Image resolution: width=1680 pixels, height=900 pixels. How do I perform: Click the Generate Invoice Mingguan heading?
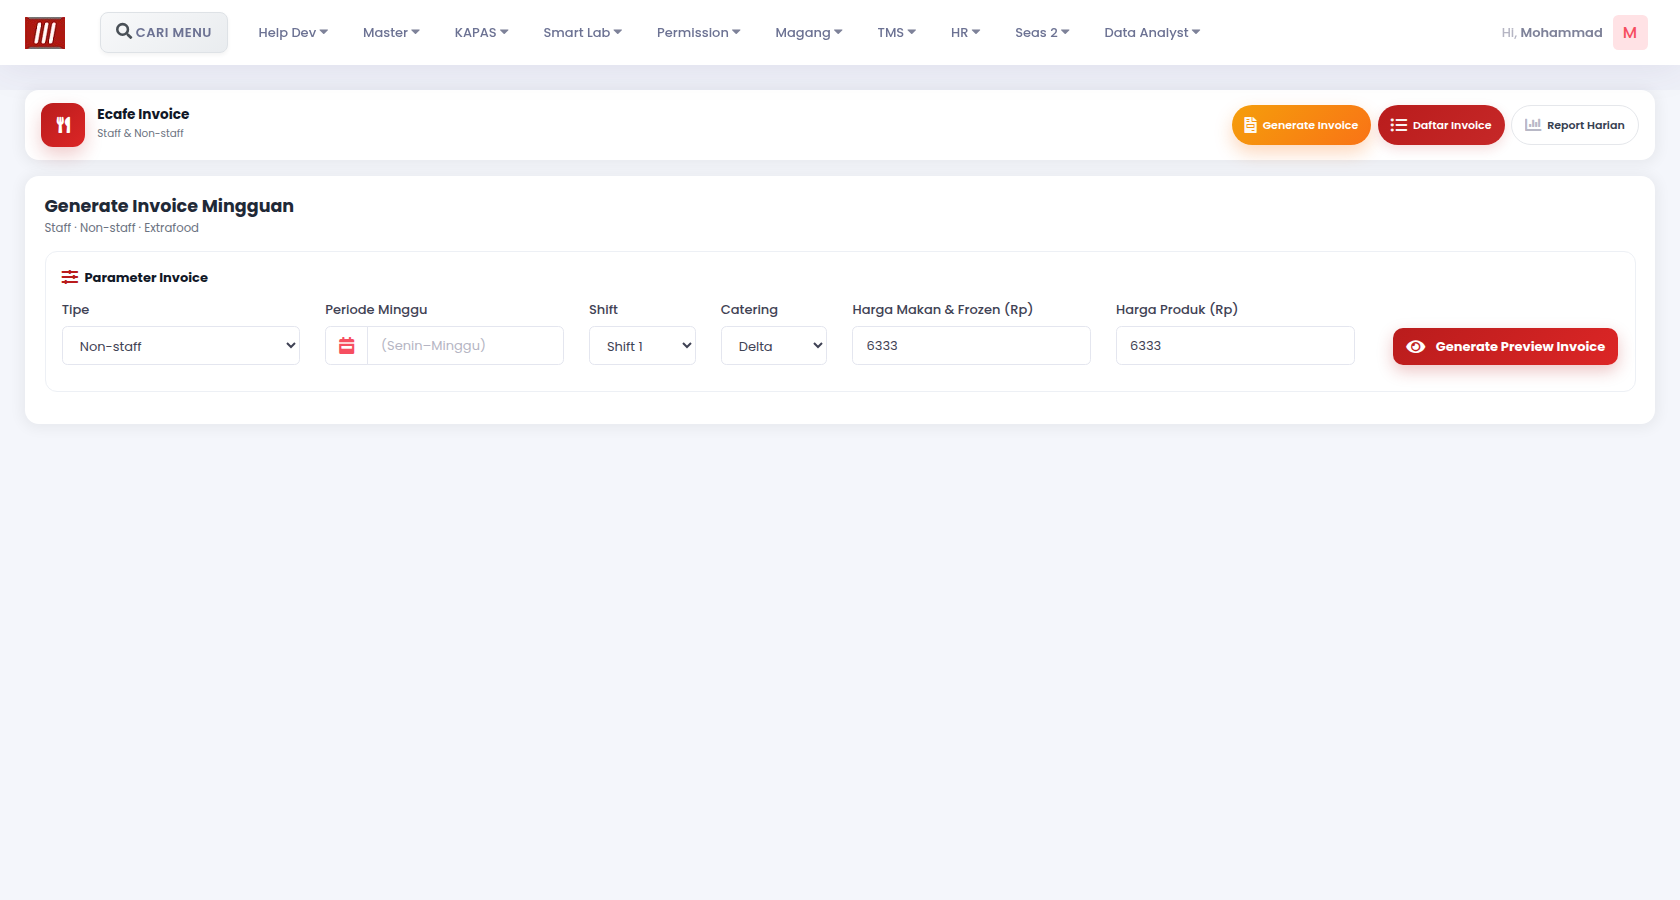coord(169,206)
